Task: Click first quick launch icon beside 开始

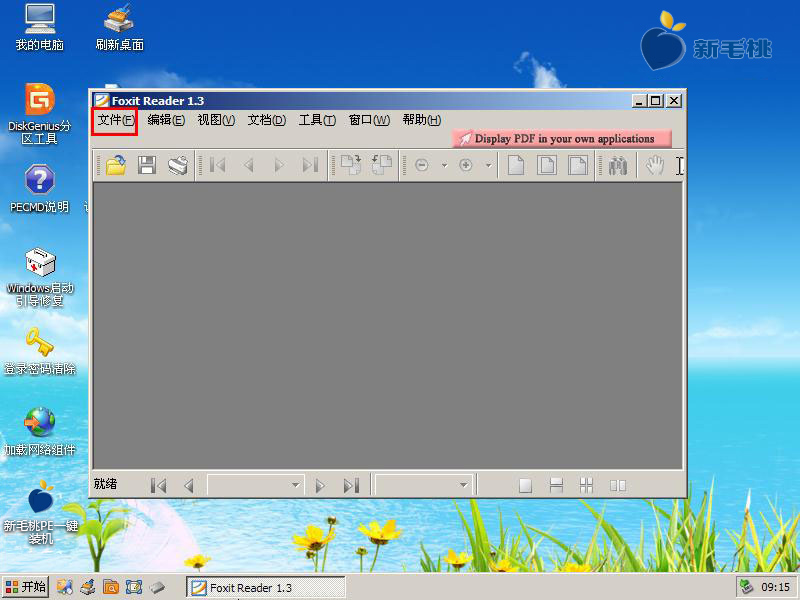Action: tap(64, 587)
